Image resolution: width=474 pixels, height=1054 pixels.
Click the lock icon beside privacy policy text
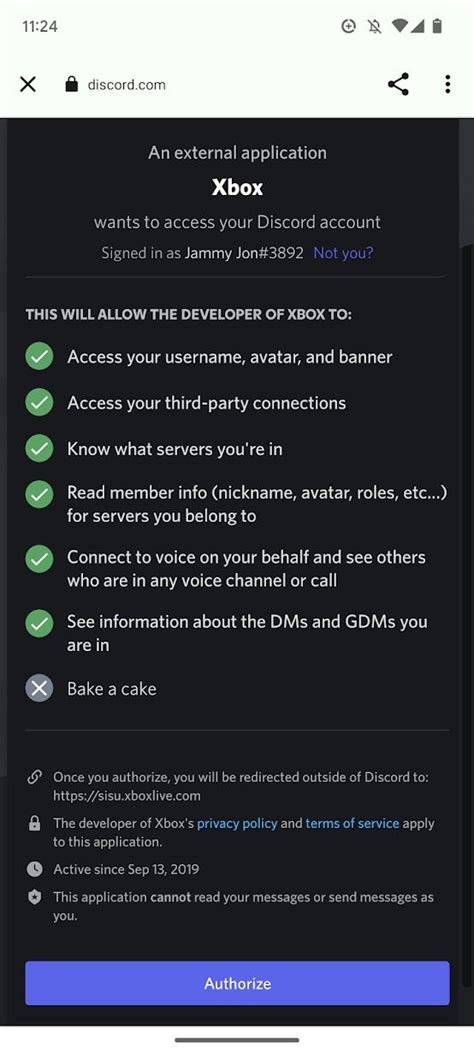[34, 823]
